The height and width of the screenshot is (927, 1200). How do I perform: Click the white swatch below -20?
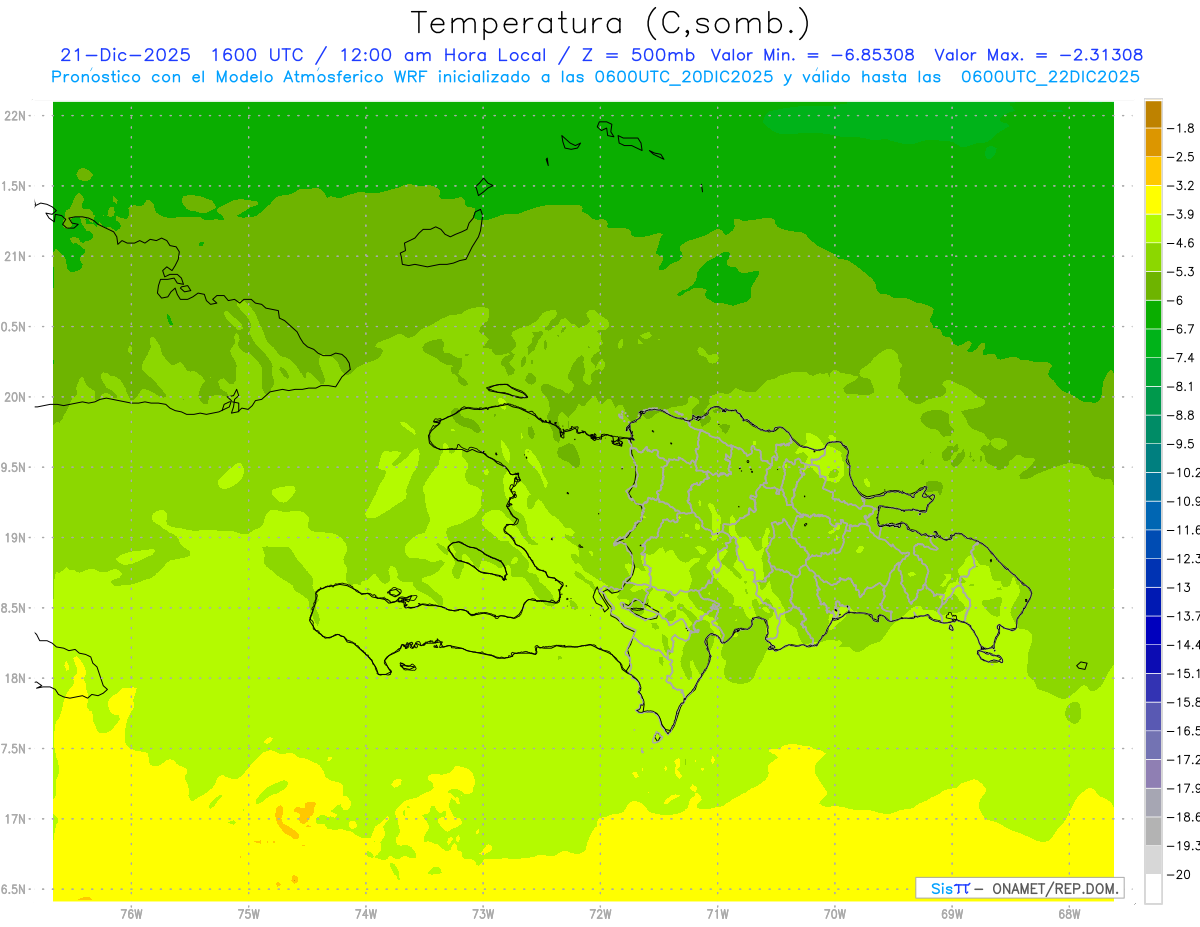[x=1153, y=889]
